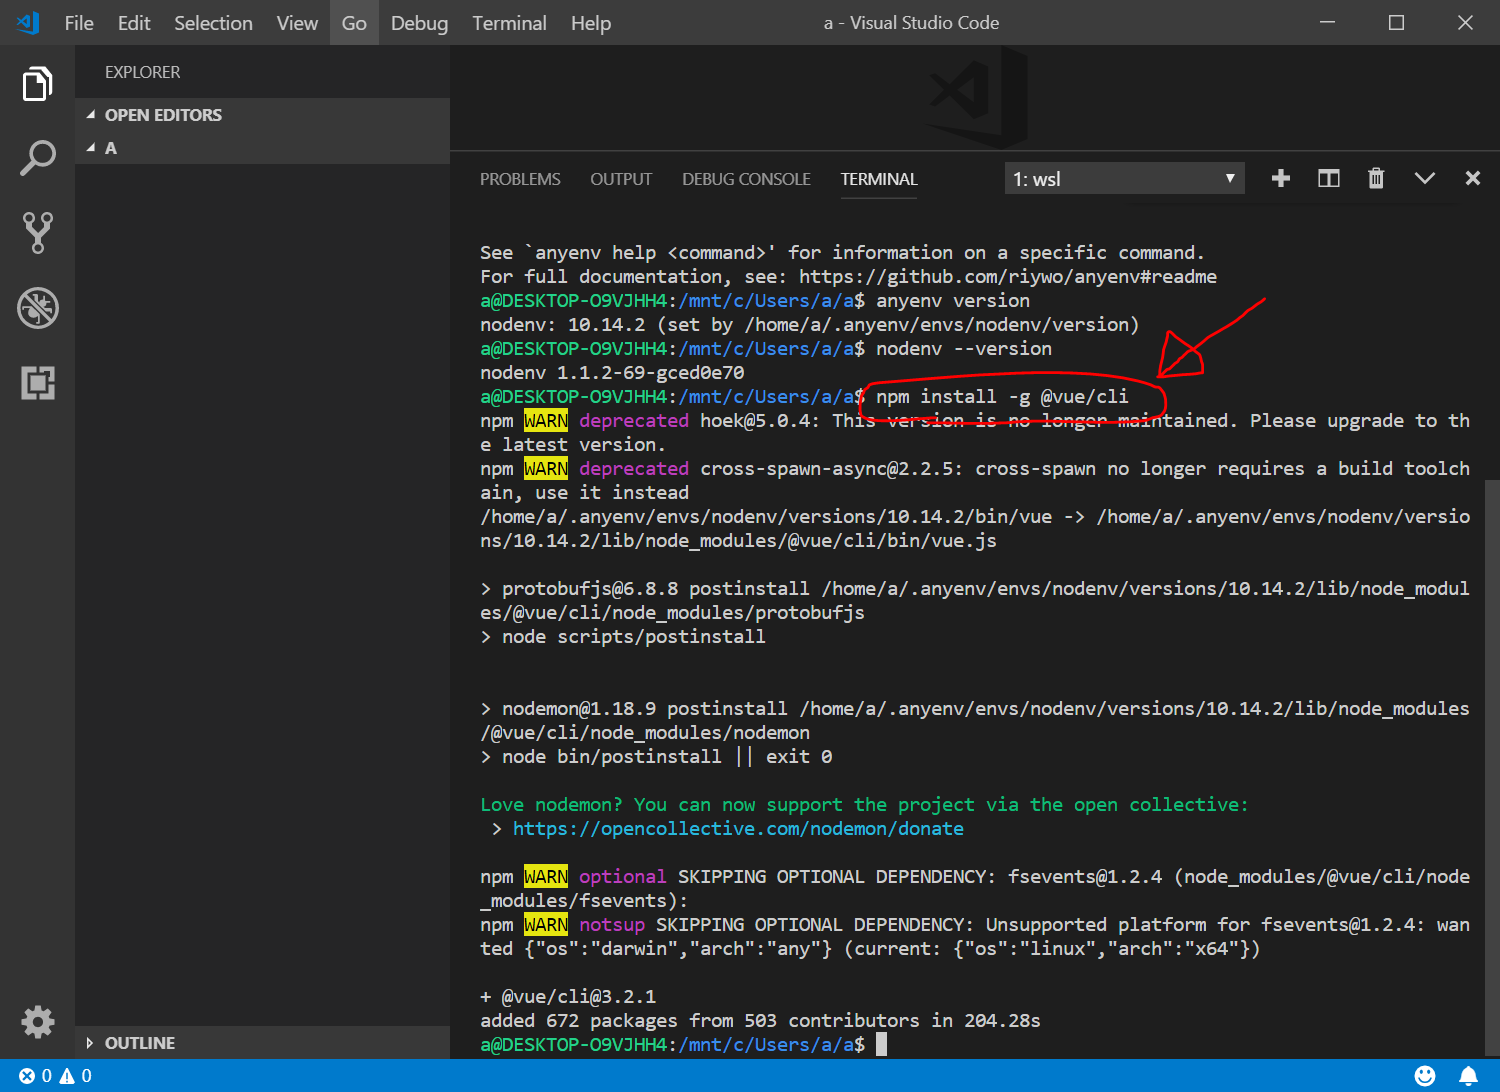
Task: Click the github.com/riywo/anyenv#readme URL
Action: [1008, 277]
